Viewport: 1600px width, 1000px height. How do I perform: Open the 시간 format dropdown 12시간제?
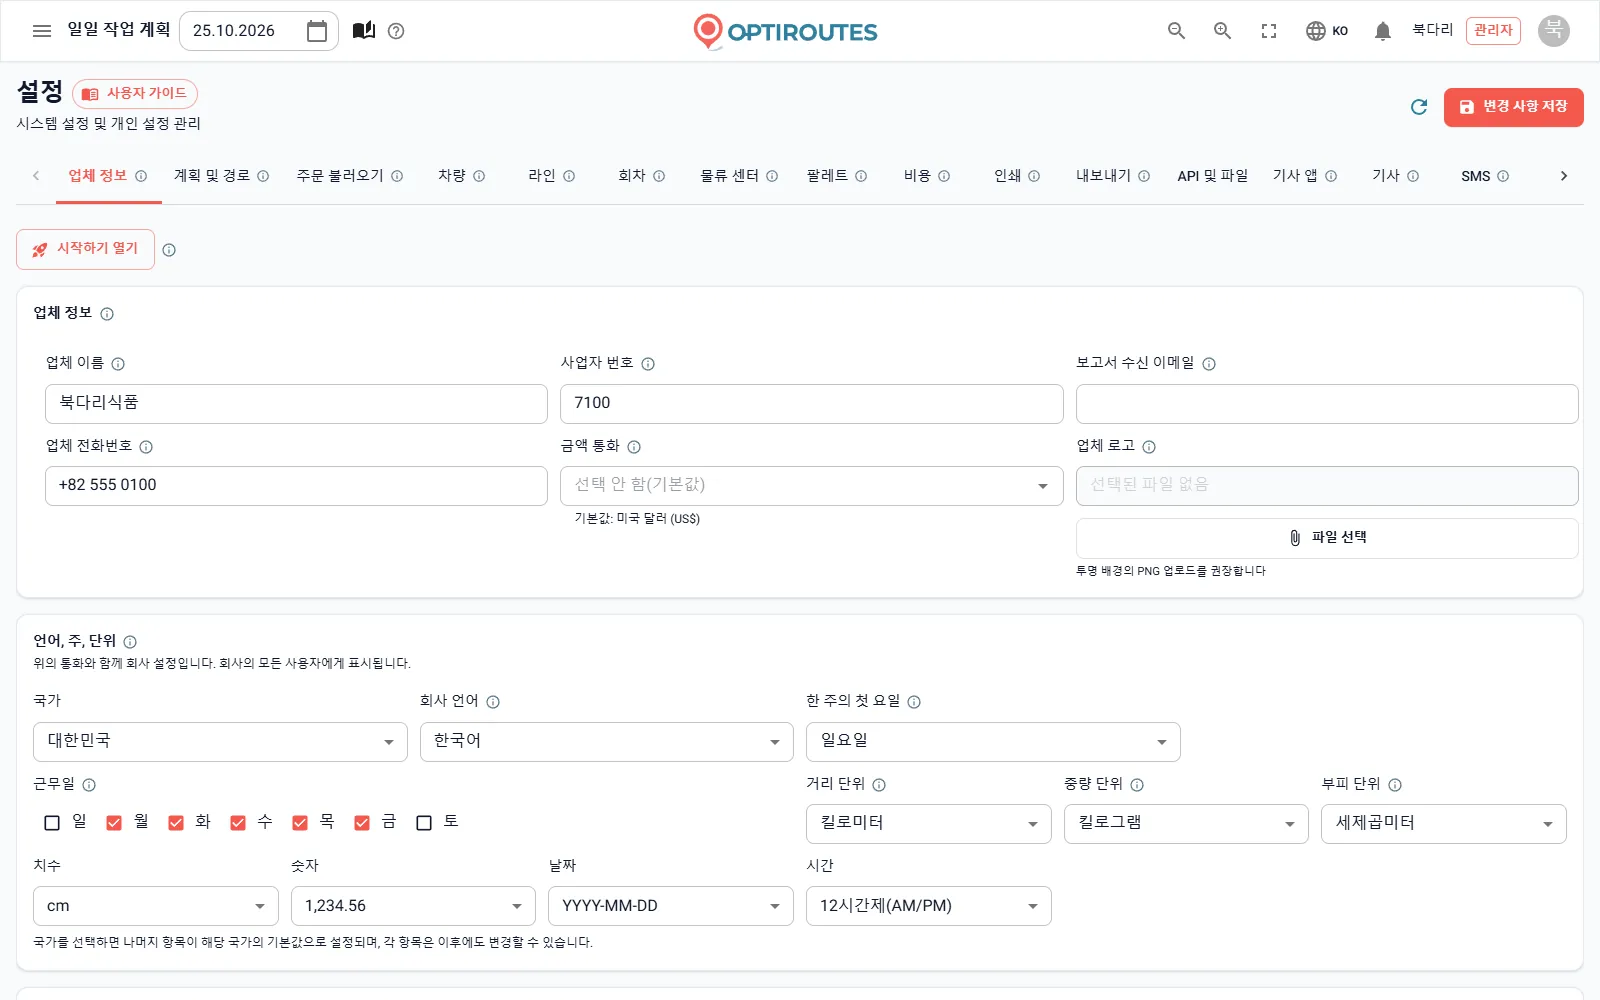pyautogui.click(x=929, y=906)
